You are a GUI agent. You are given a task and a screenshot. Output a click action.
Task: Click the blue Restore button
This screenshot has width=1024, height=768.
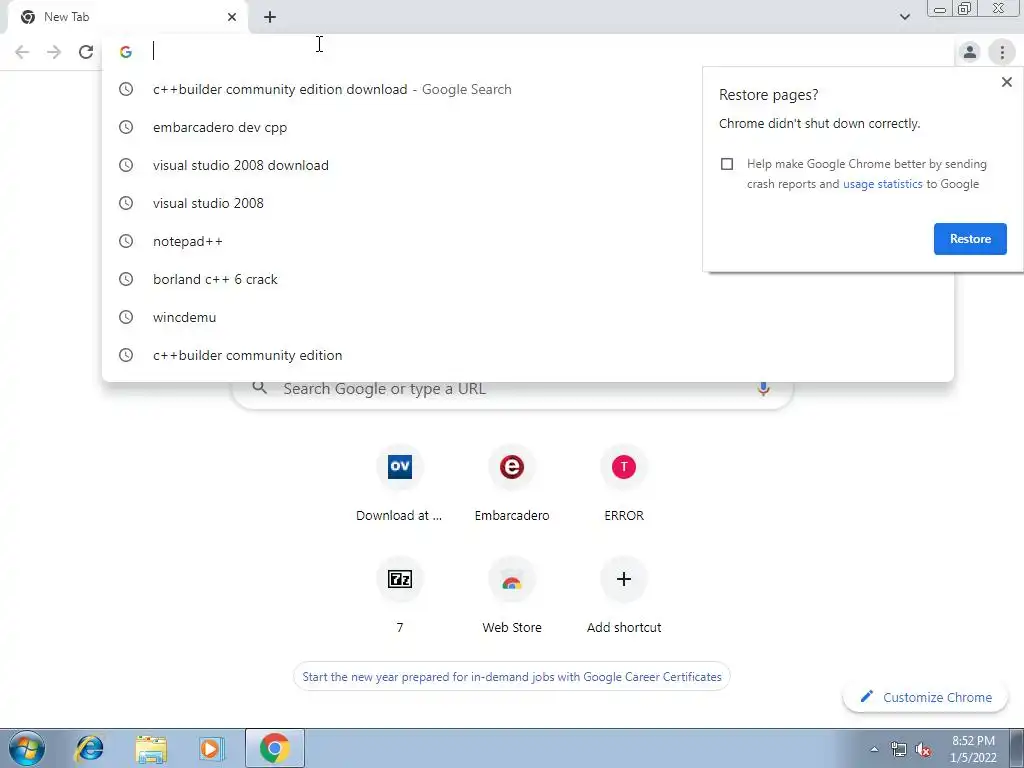(970, 239)
